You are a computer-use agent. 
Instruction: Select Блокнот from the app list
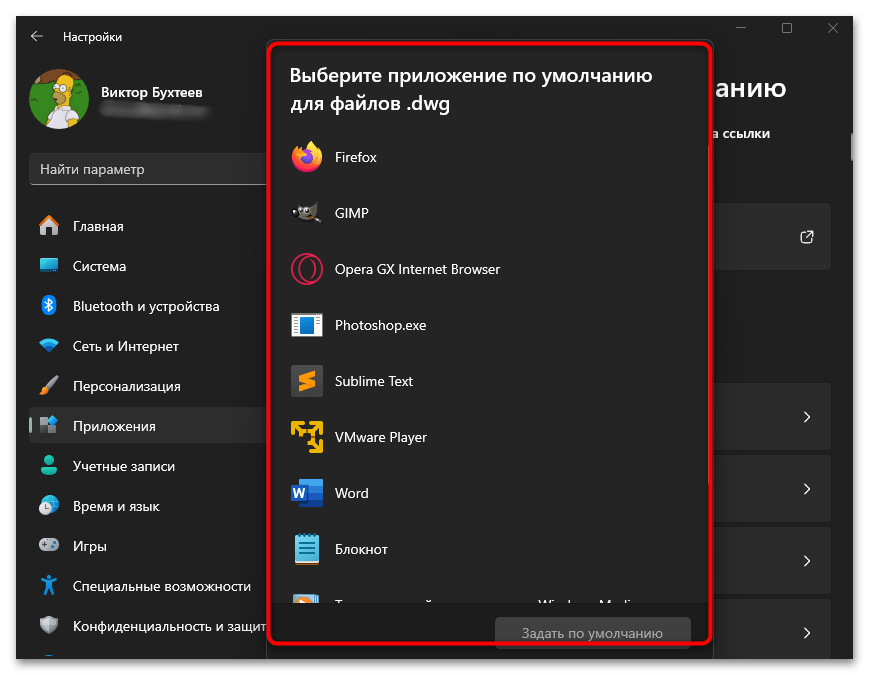(x=489, y=549)
